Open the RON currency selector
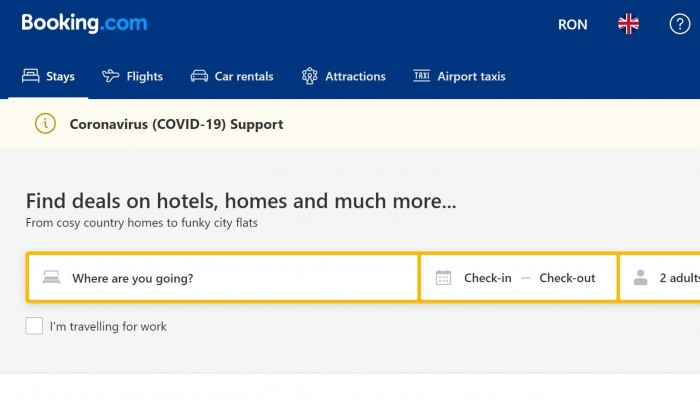Image resolution: width=700 pixels, height=402 pixels. pos(572,24)
